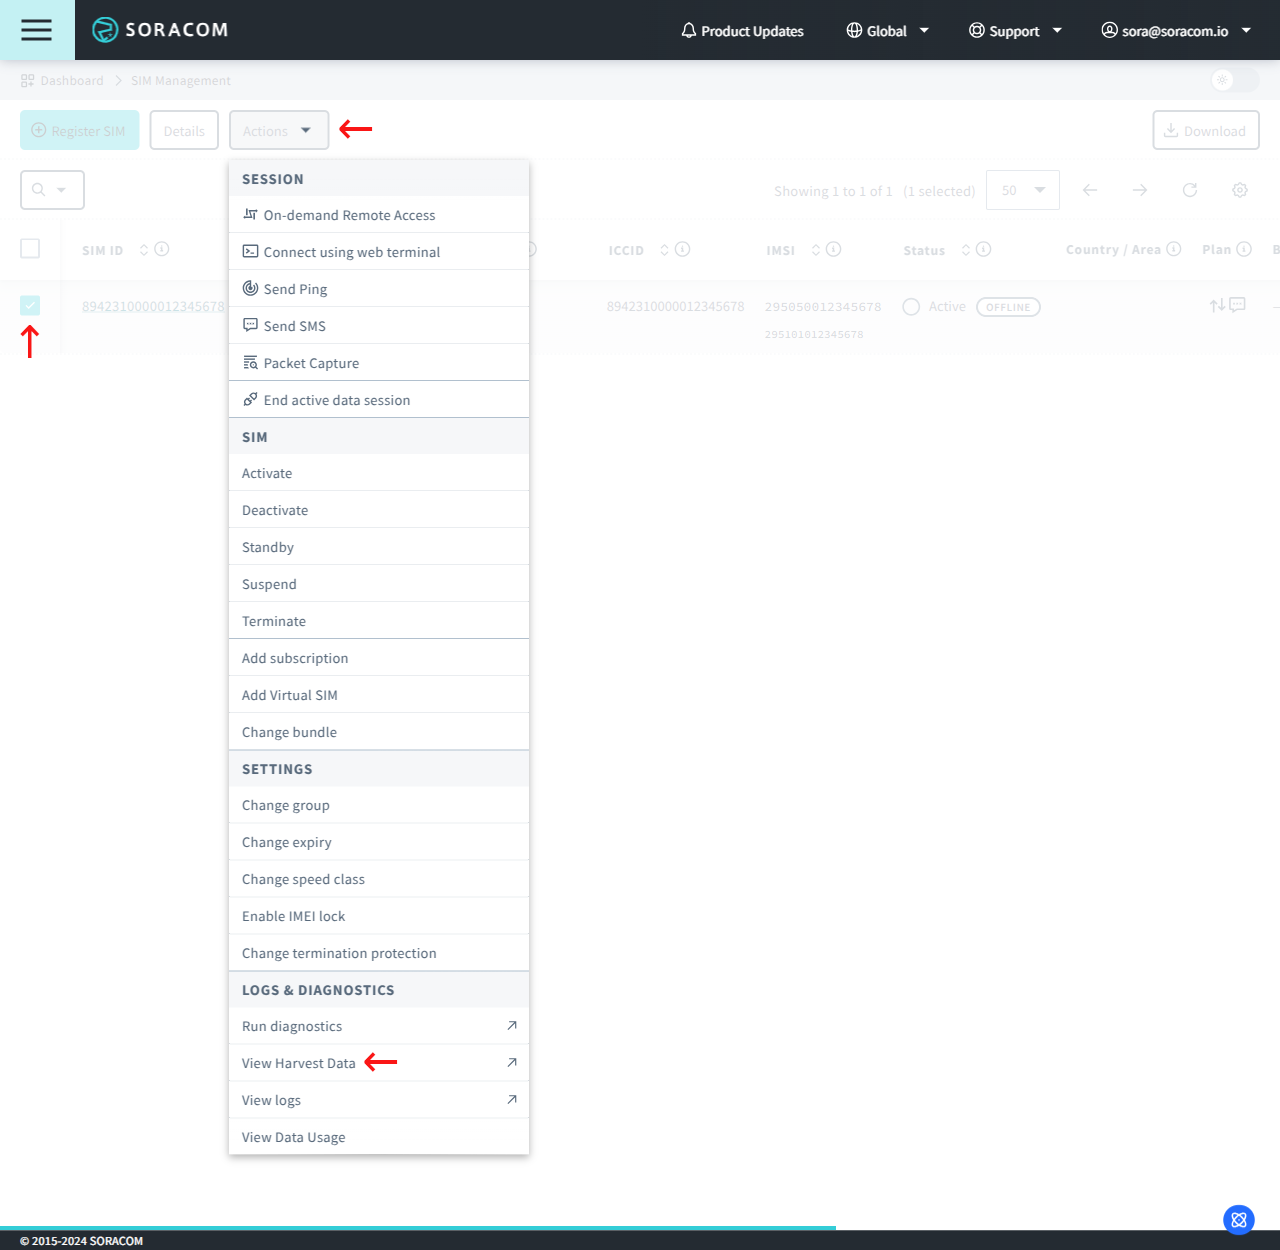Expand the Global coverage dropdown
The height and width of the screenshot is (1250, 1280).
(x=887, y=31)
